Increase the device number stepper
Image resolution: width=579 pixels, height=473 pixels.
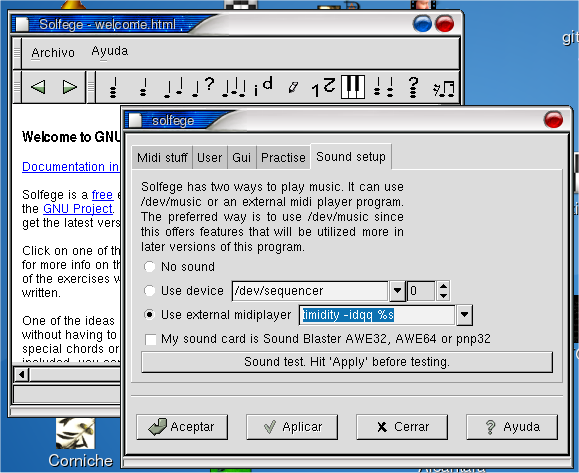[x=443, y=286]
